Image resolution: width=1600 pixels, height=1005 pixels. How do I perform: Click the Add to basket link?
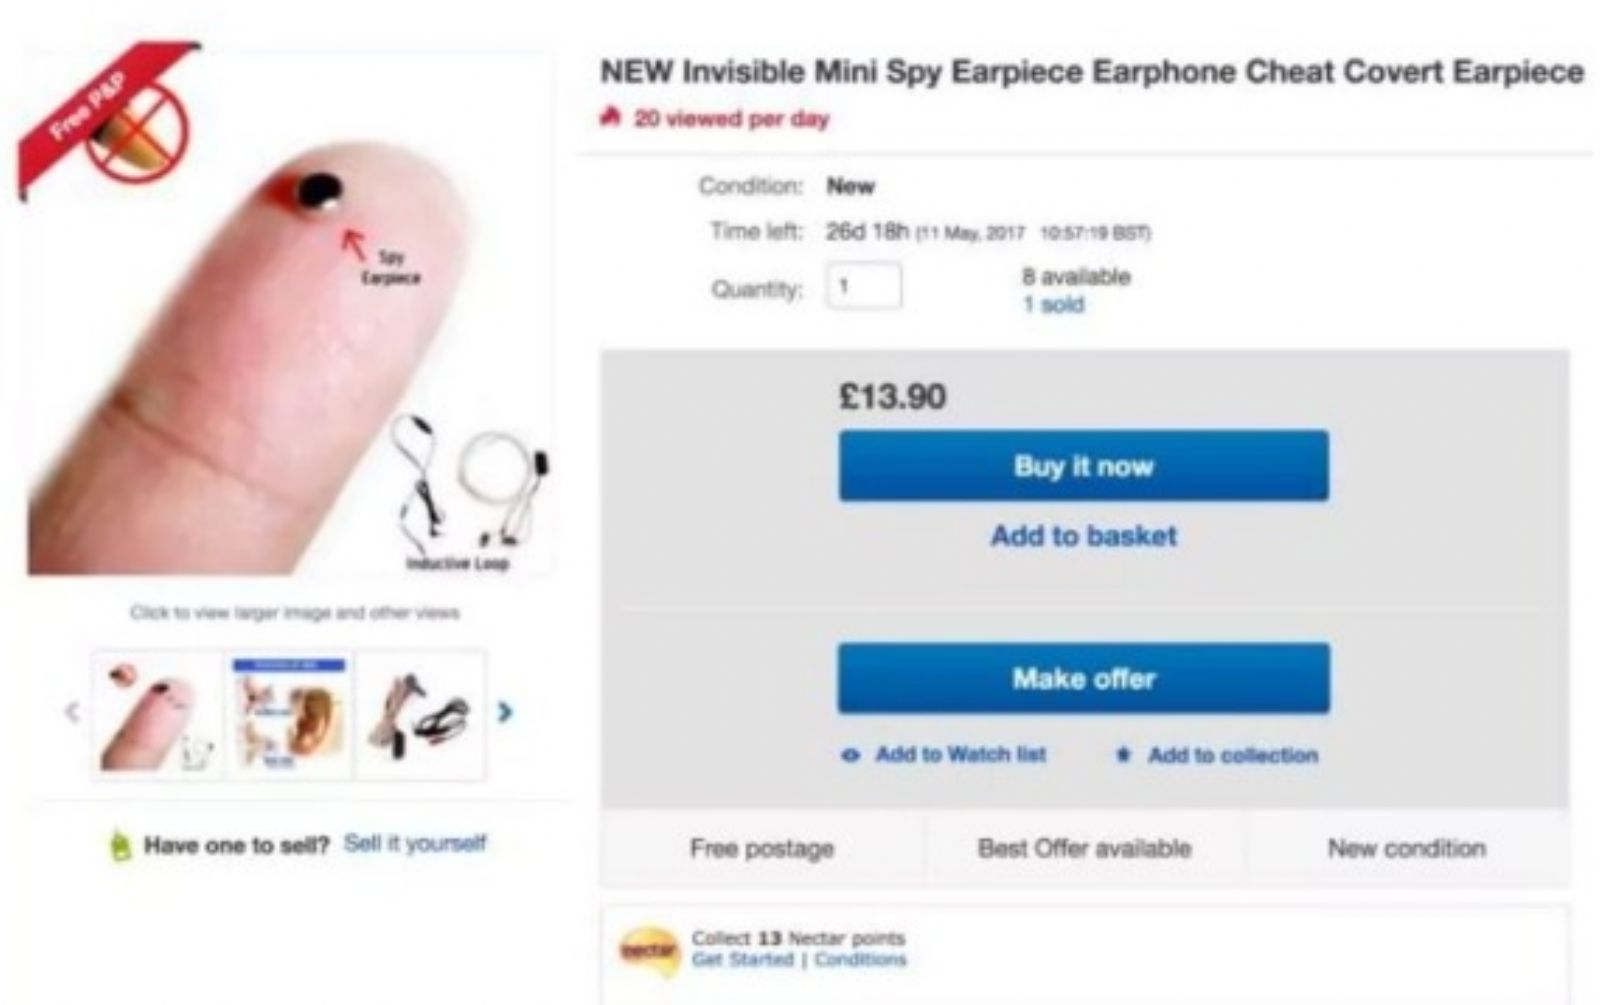point(1084,536)
